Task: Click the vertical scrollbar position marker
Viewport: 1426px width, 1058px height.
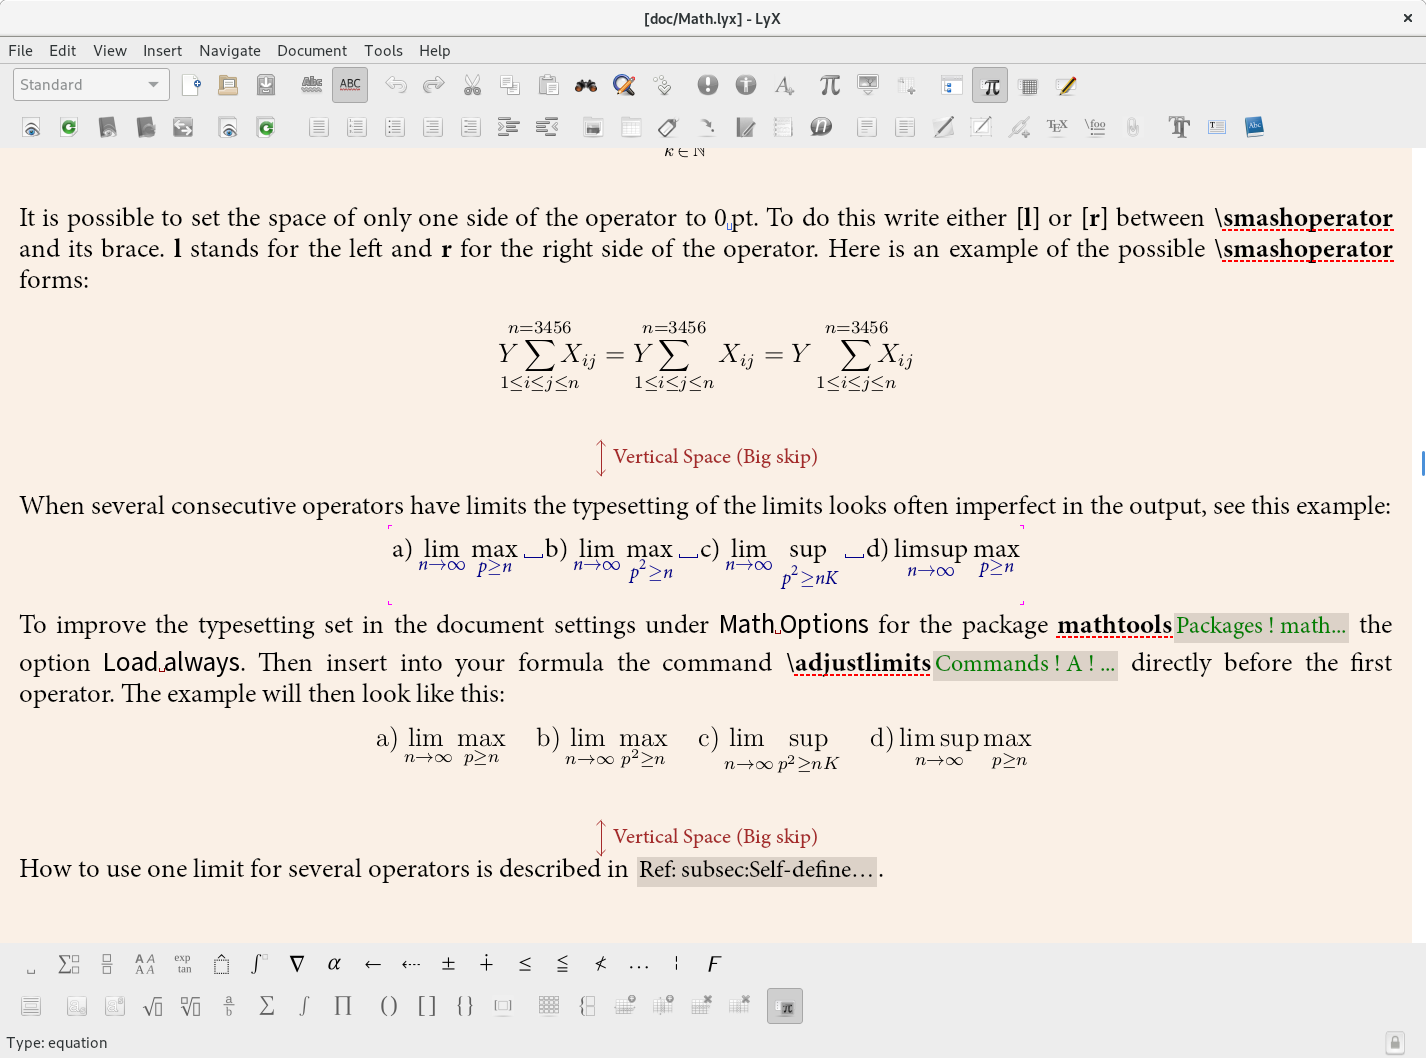Action: point(1422,463)
